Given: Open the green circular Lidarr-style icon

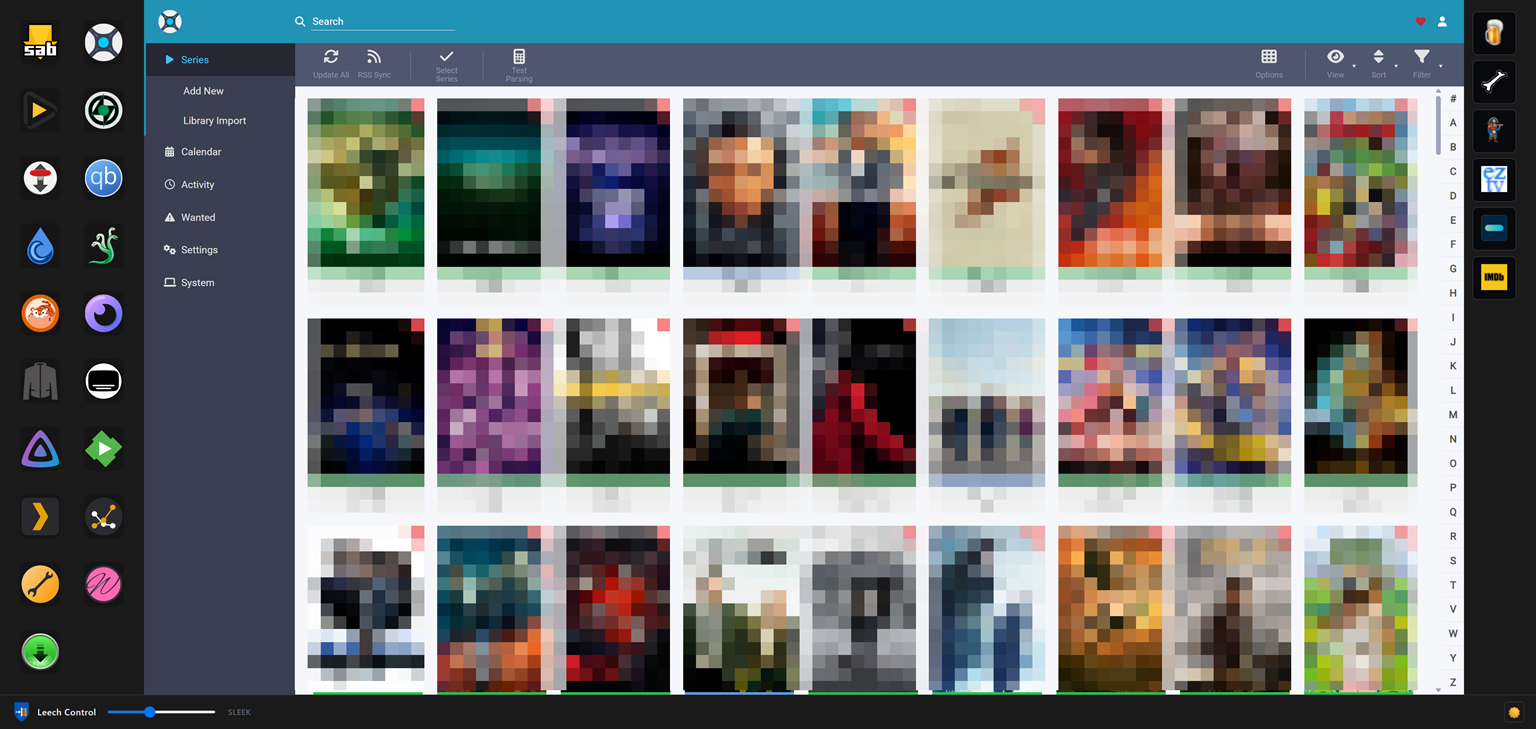Looking at the screenshot, I should [x=104, y=111].
